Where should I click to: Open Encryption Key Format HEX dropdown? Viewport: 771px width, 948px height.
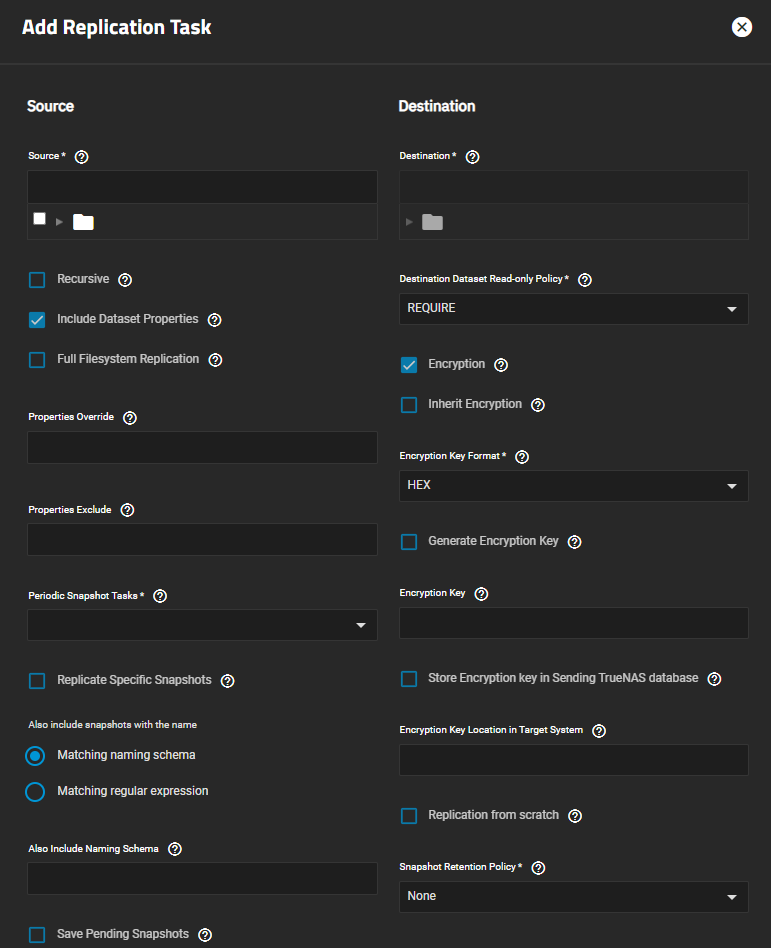click(x=573, y=486)
